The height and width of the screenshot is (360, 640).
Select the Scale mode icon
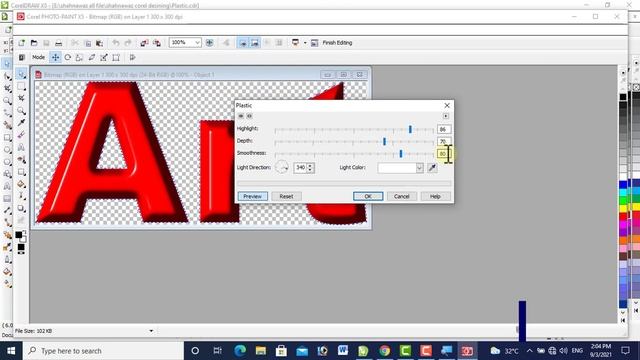(80, 58)
